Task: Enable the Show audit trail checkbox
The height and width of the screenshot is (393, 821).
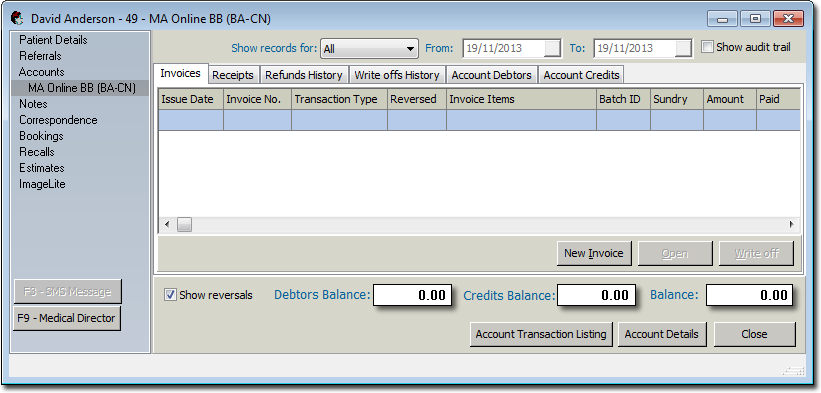Action: pos(707,47)
